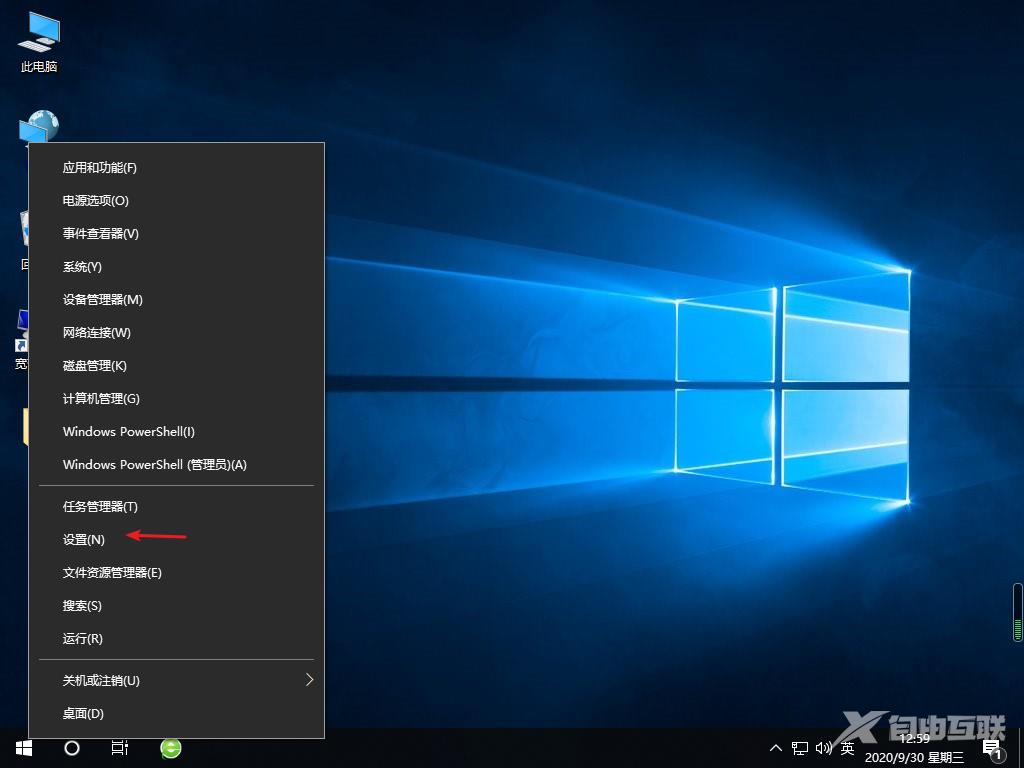Open 设备管理器(M)
This screenshot has width=1024, height=768.
click(176, 300)
